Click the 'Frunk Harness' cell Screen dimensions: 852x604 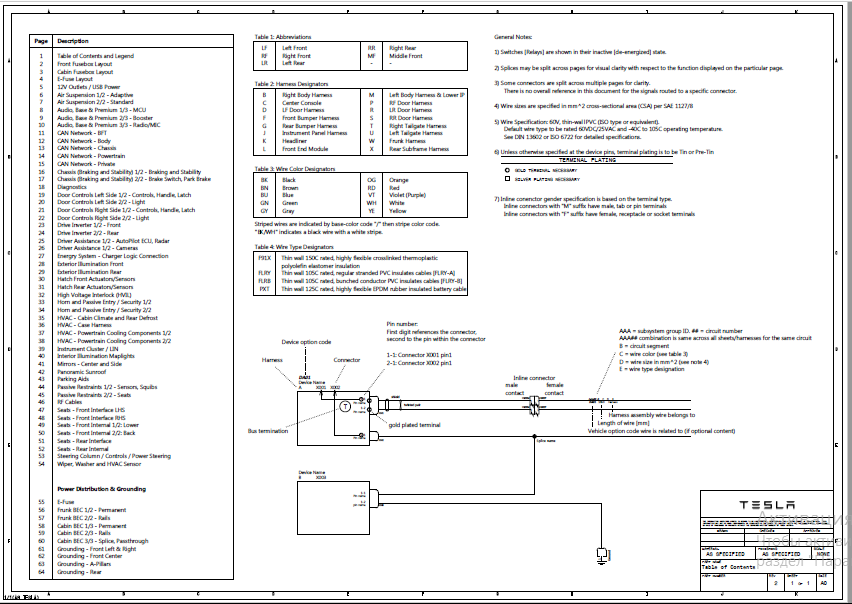point(407,141)
